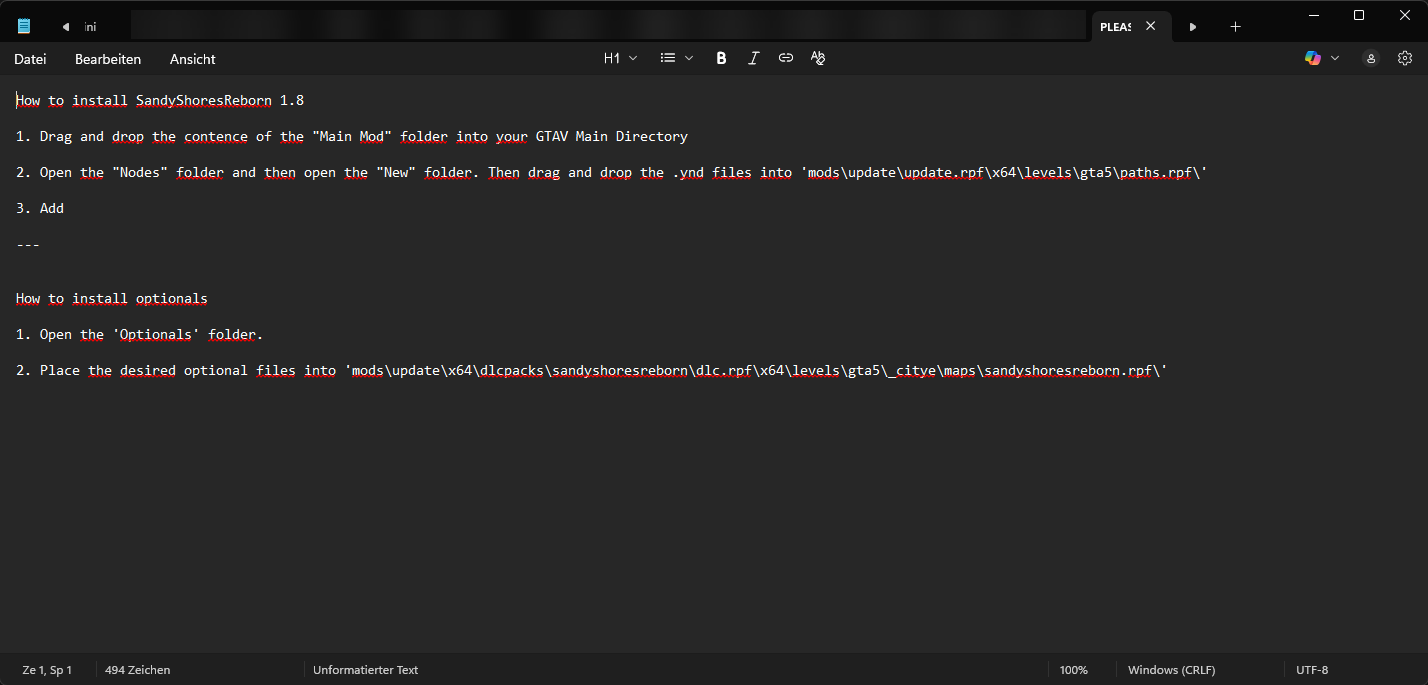The width and height of the screenshot is (1428, 685).
Task: Switch to the ini tab
Action: click(90, 27)
